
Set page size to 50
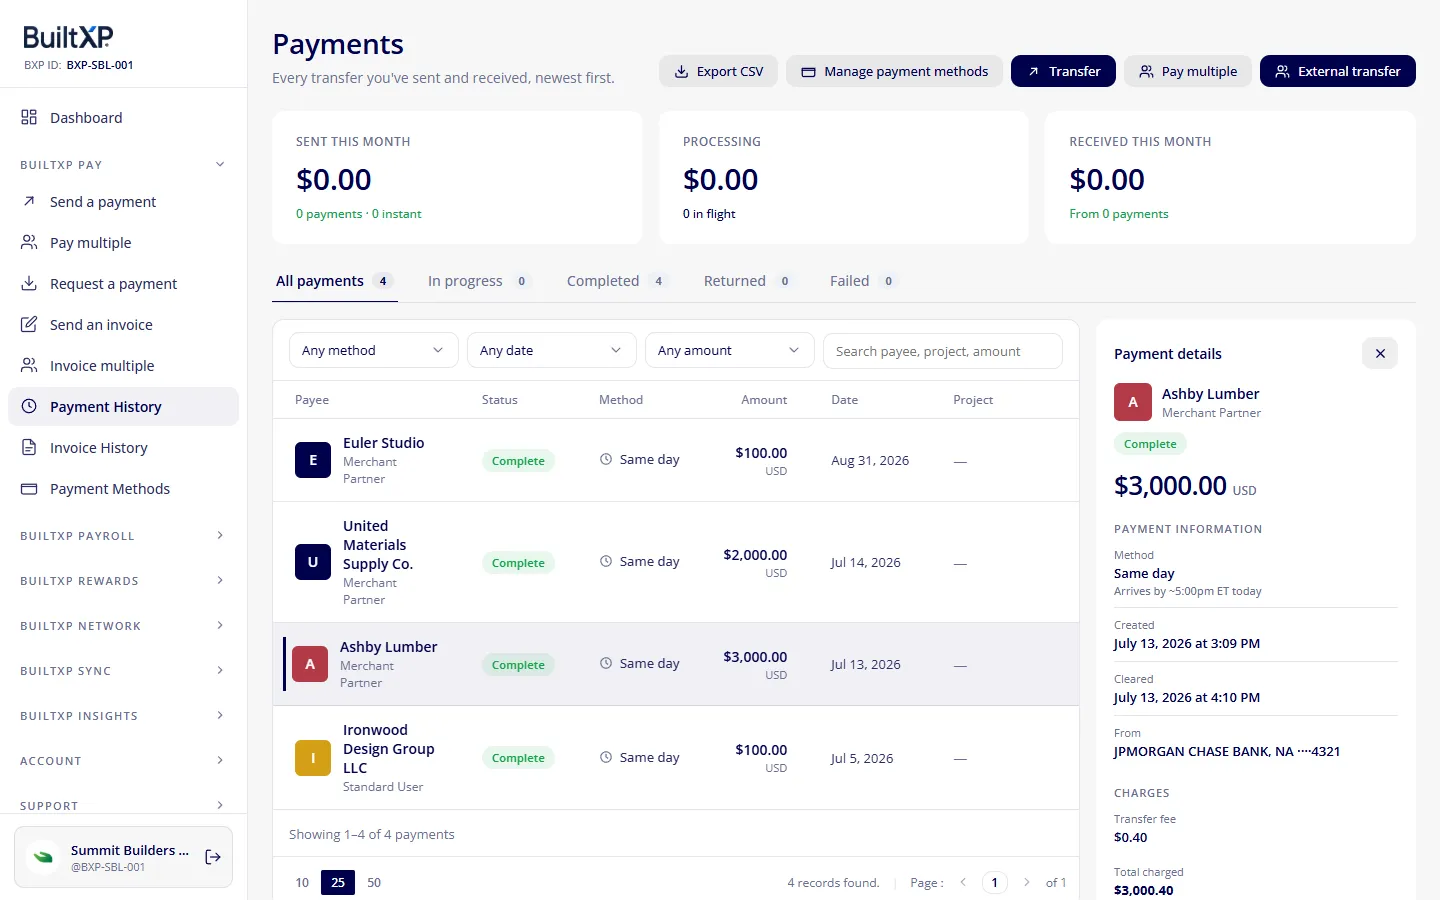(x=374, y=882)
